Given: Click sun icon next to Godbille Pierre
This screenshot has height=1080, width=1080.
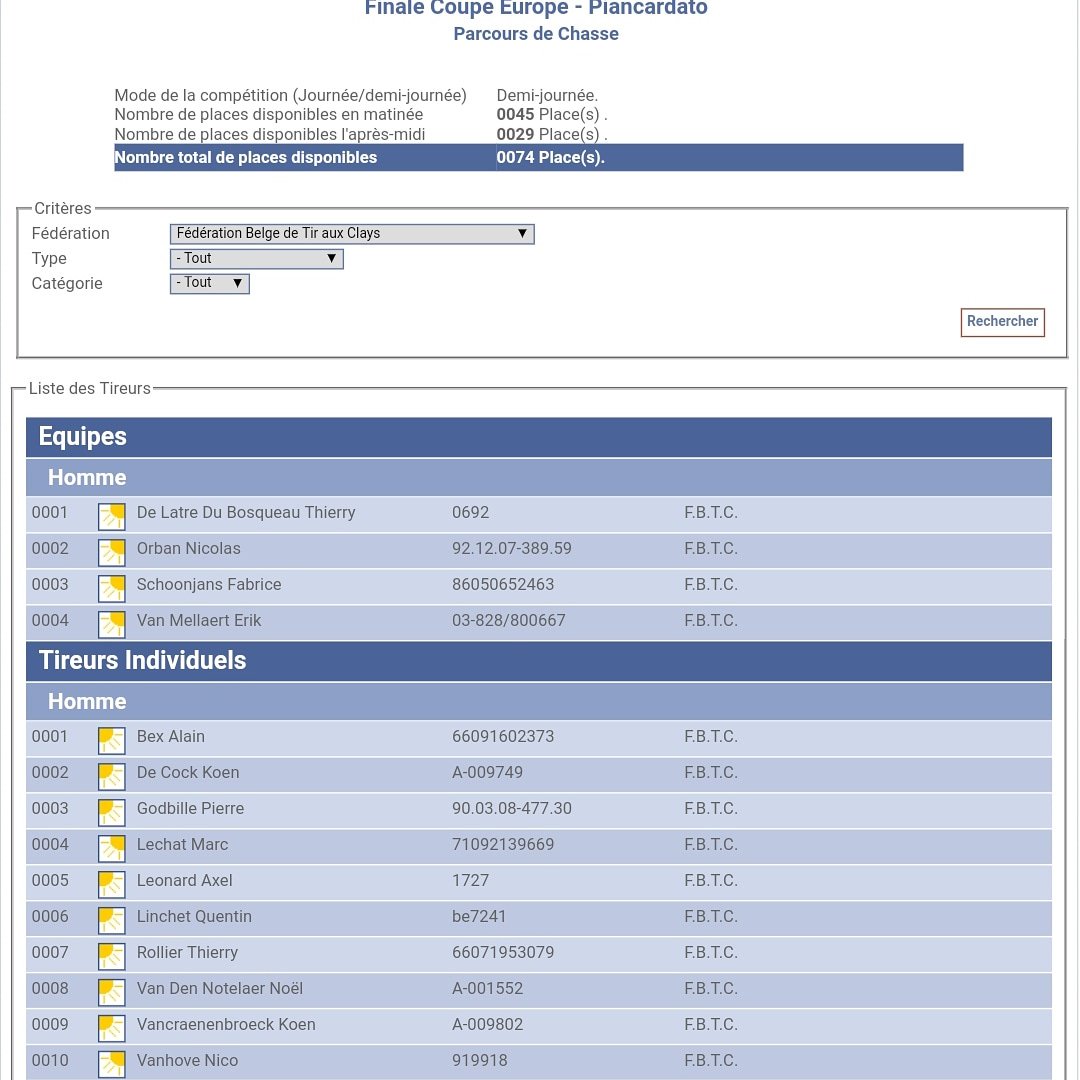Looking at the screenshot, I should coord(112,811).
